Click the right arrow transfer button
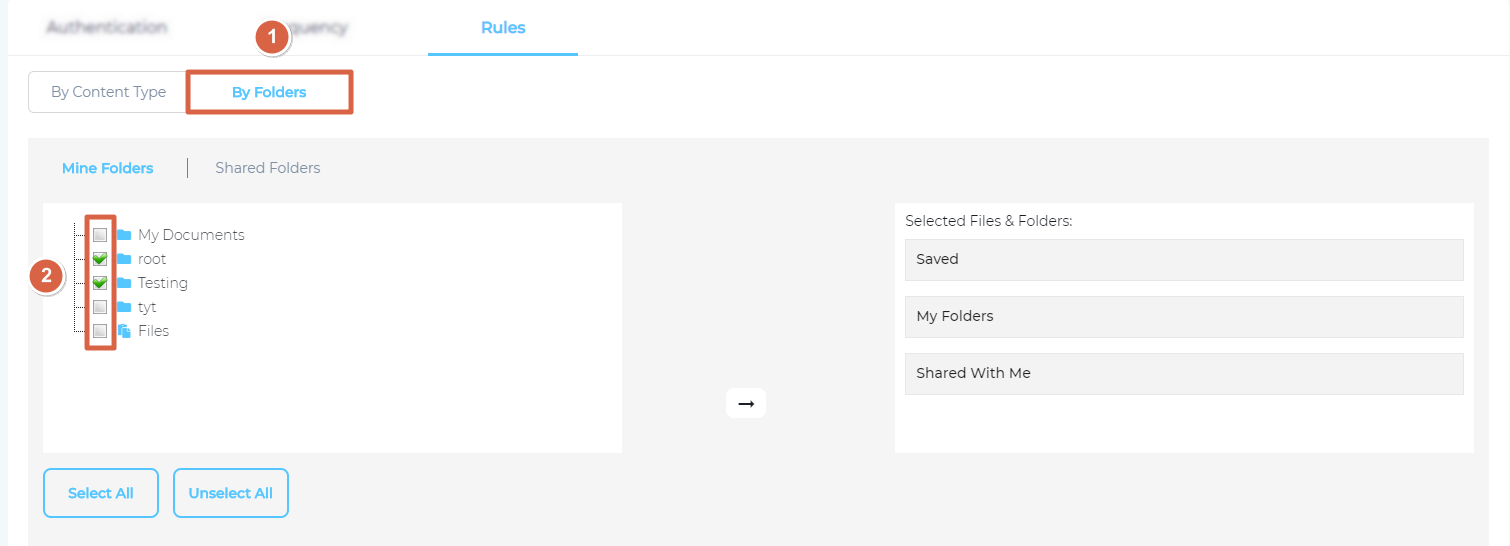The image size is (1510, 546). point(746,403)
